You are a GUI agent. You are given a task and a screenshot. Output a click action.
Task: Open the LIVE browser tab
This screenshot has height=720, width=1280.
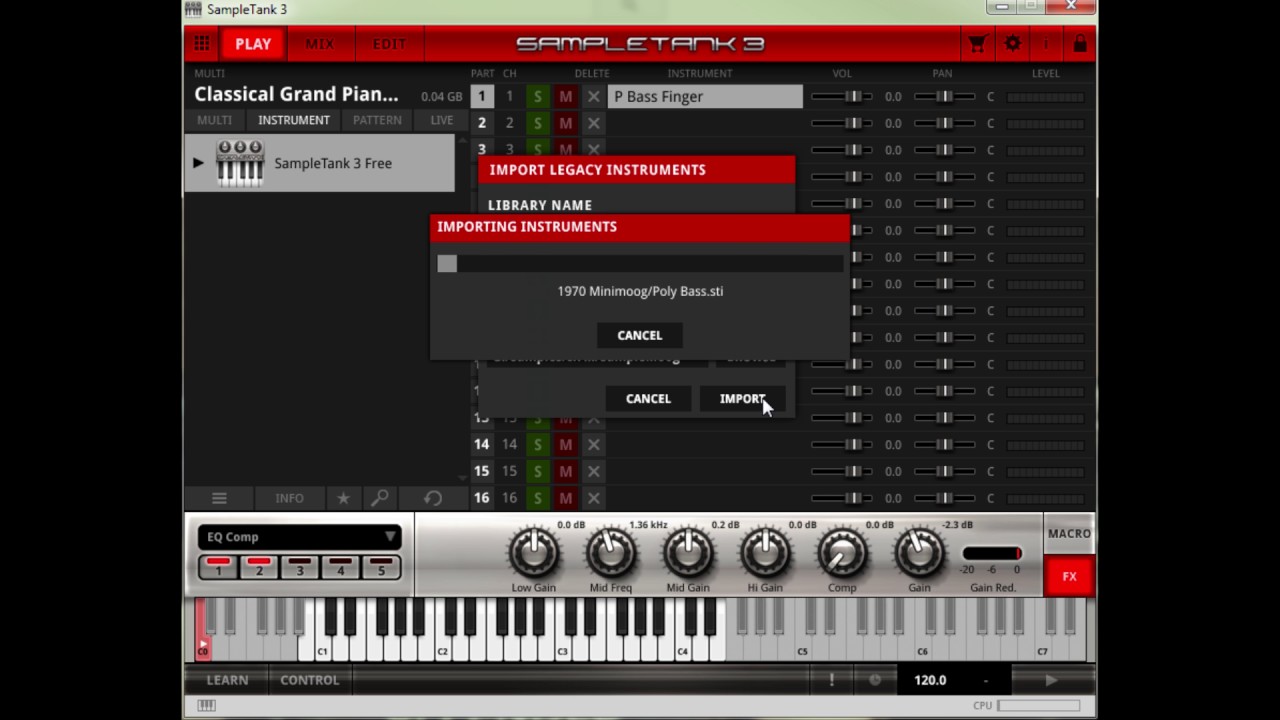tap(441, 120)
